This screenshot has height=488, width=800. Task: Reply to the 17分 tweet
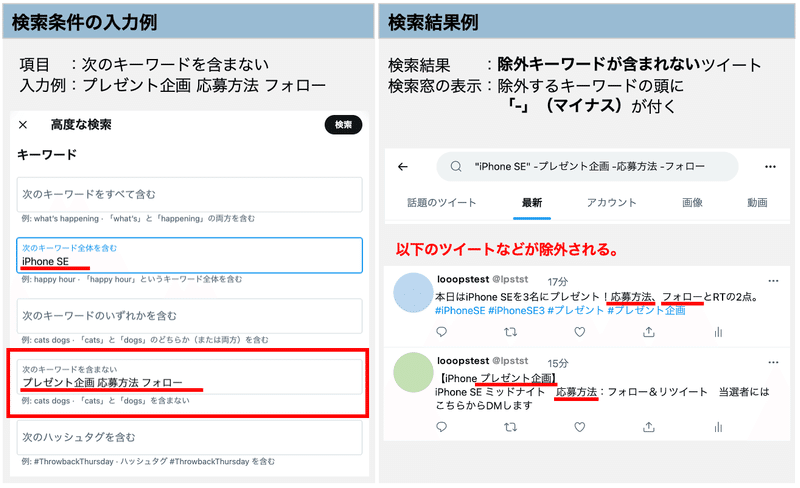click(x=442, y=332)
